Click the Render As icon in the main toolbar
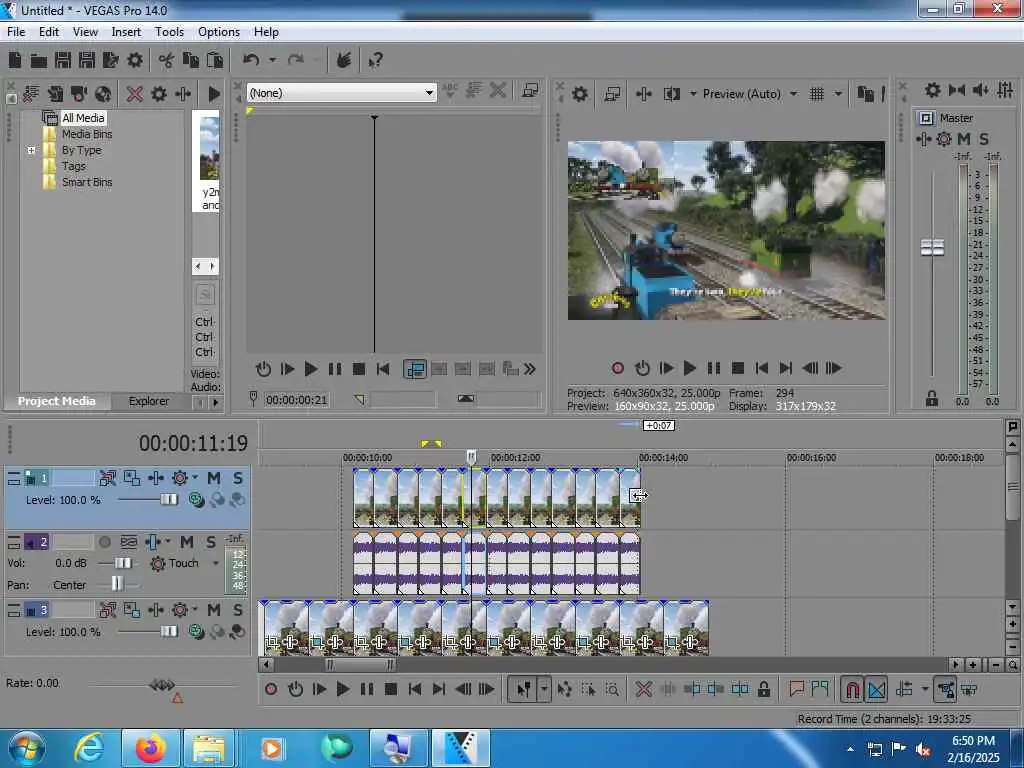Screen dimensions: 1024x768 click(x=110, y=61)
